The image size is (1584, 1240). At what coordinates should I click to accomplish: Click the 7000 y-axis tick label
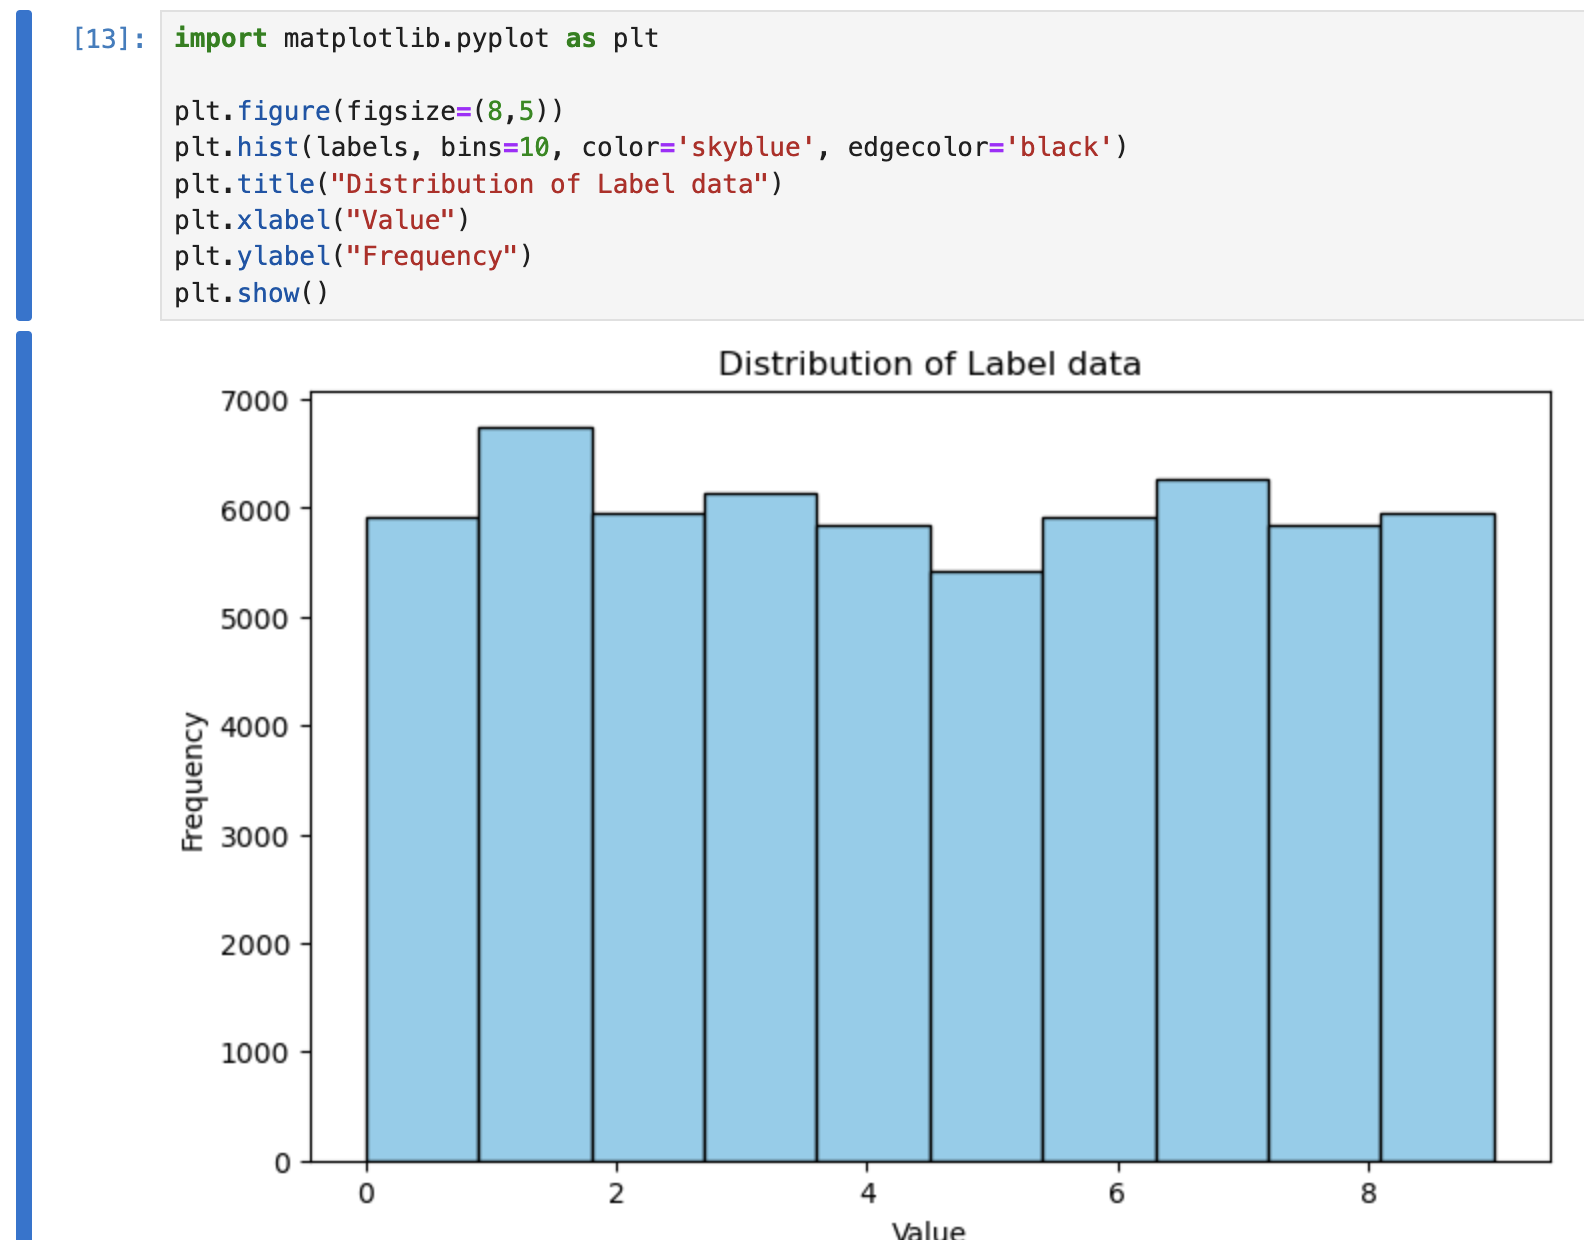(254, 401)
